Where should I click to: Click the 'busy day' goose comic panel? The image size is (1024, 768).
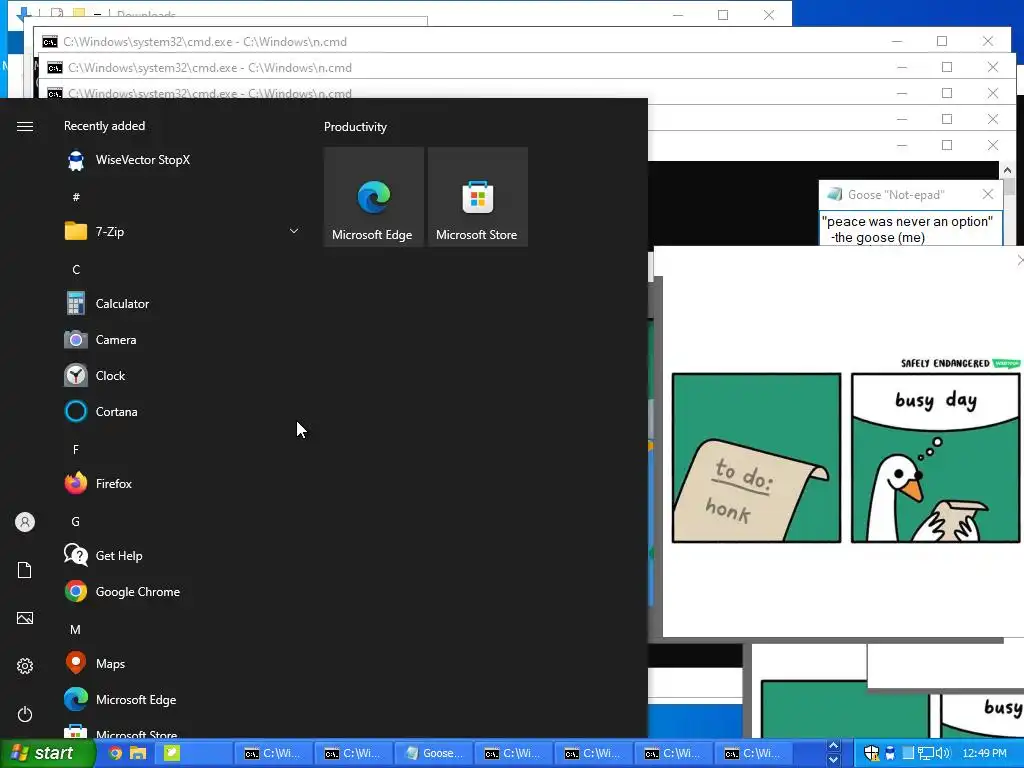click(x=935, y=458)
